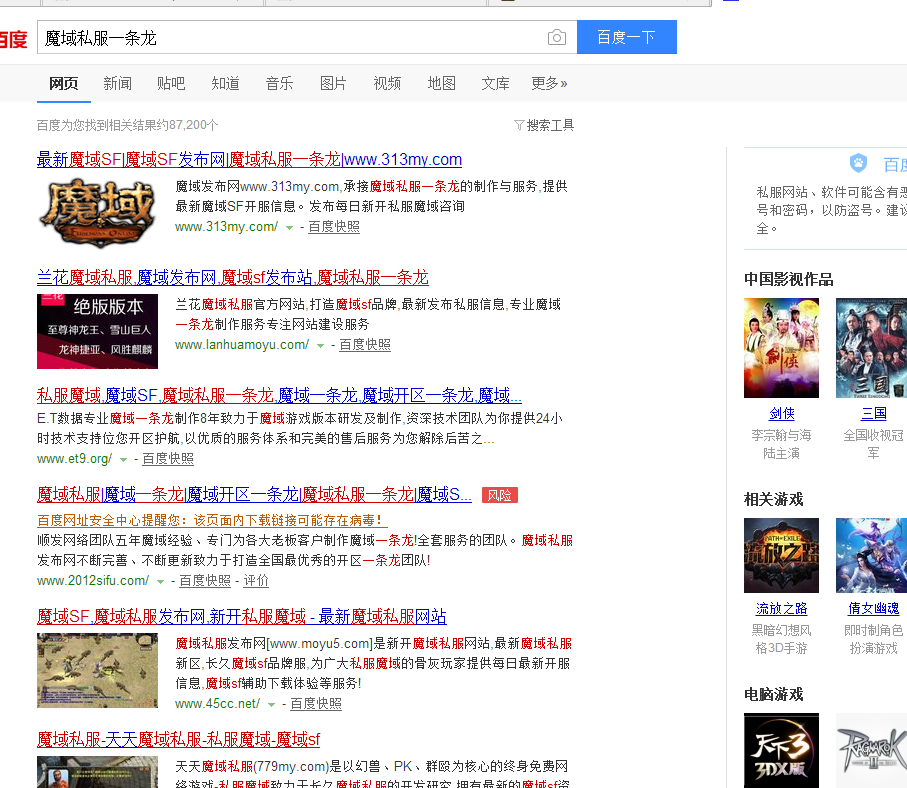Open the 音乐 tab

(279, 84)
